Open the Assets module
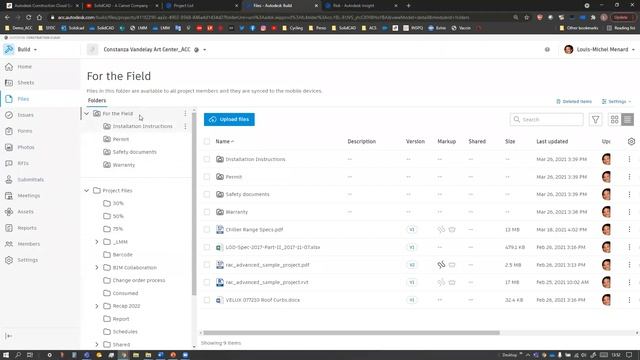This screenshot has width=640, height=360. pyautogui.click(x=25, y=212)
